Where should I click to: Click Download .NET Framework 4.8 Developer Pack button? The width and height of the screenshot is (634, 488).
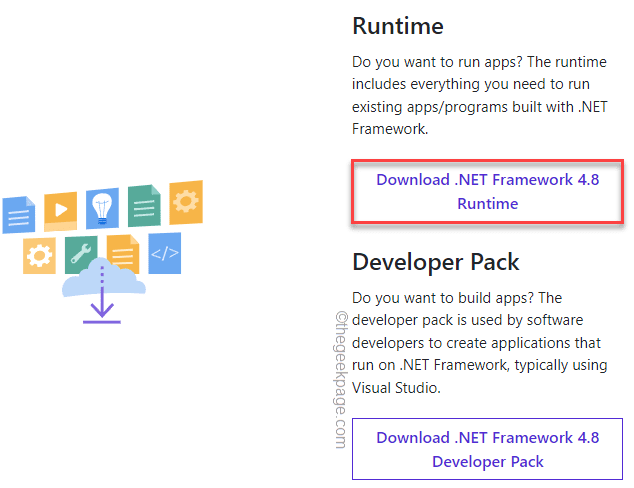(x=487, y=449)
